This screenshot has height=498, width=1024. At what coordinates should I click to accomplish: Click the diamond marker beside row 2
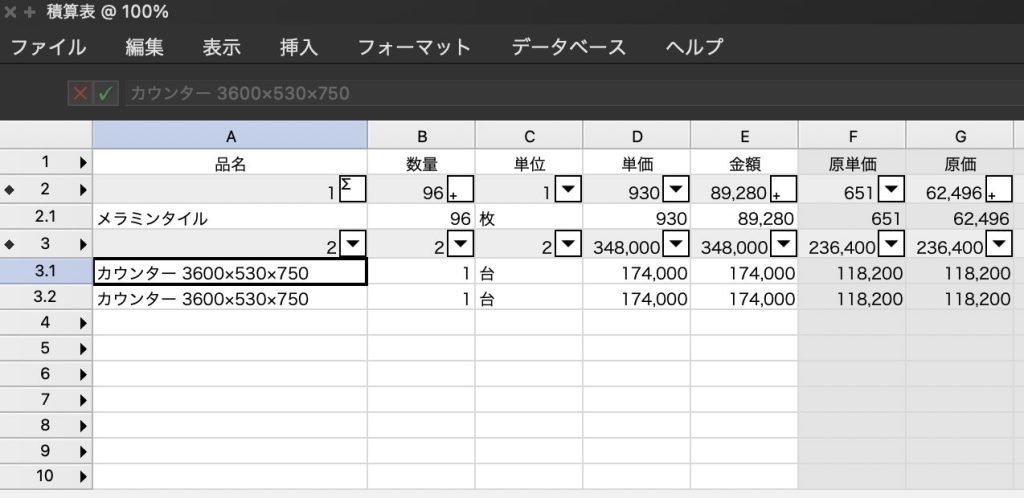9,190
